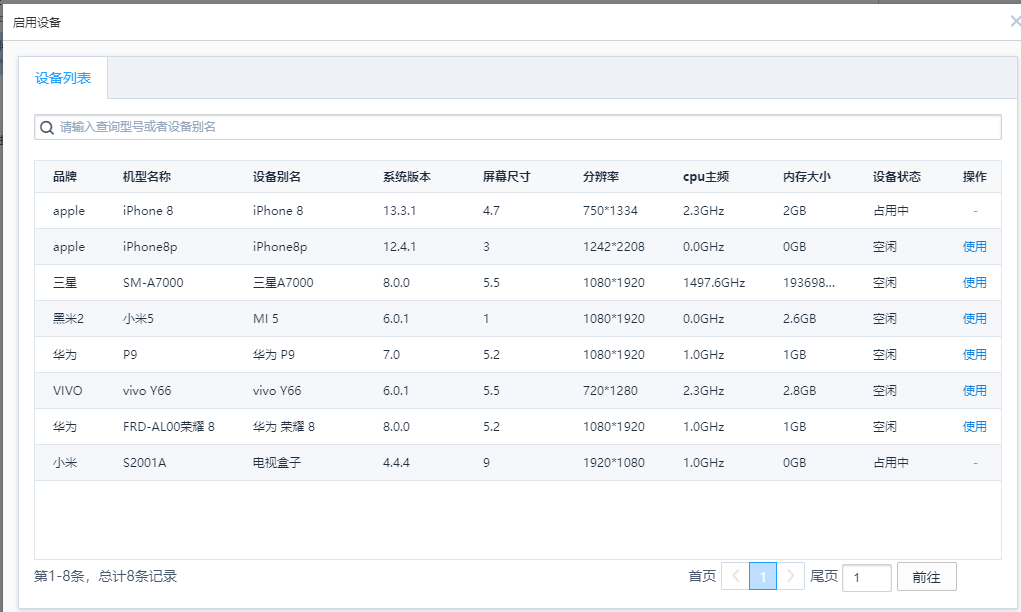Select the 设备列表 tab
The image size is (1021, 612).
pyautogui.click(x=63, y=78)
